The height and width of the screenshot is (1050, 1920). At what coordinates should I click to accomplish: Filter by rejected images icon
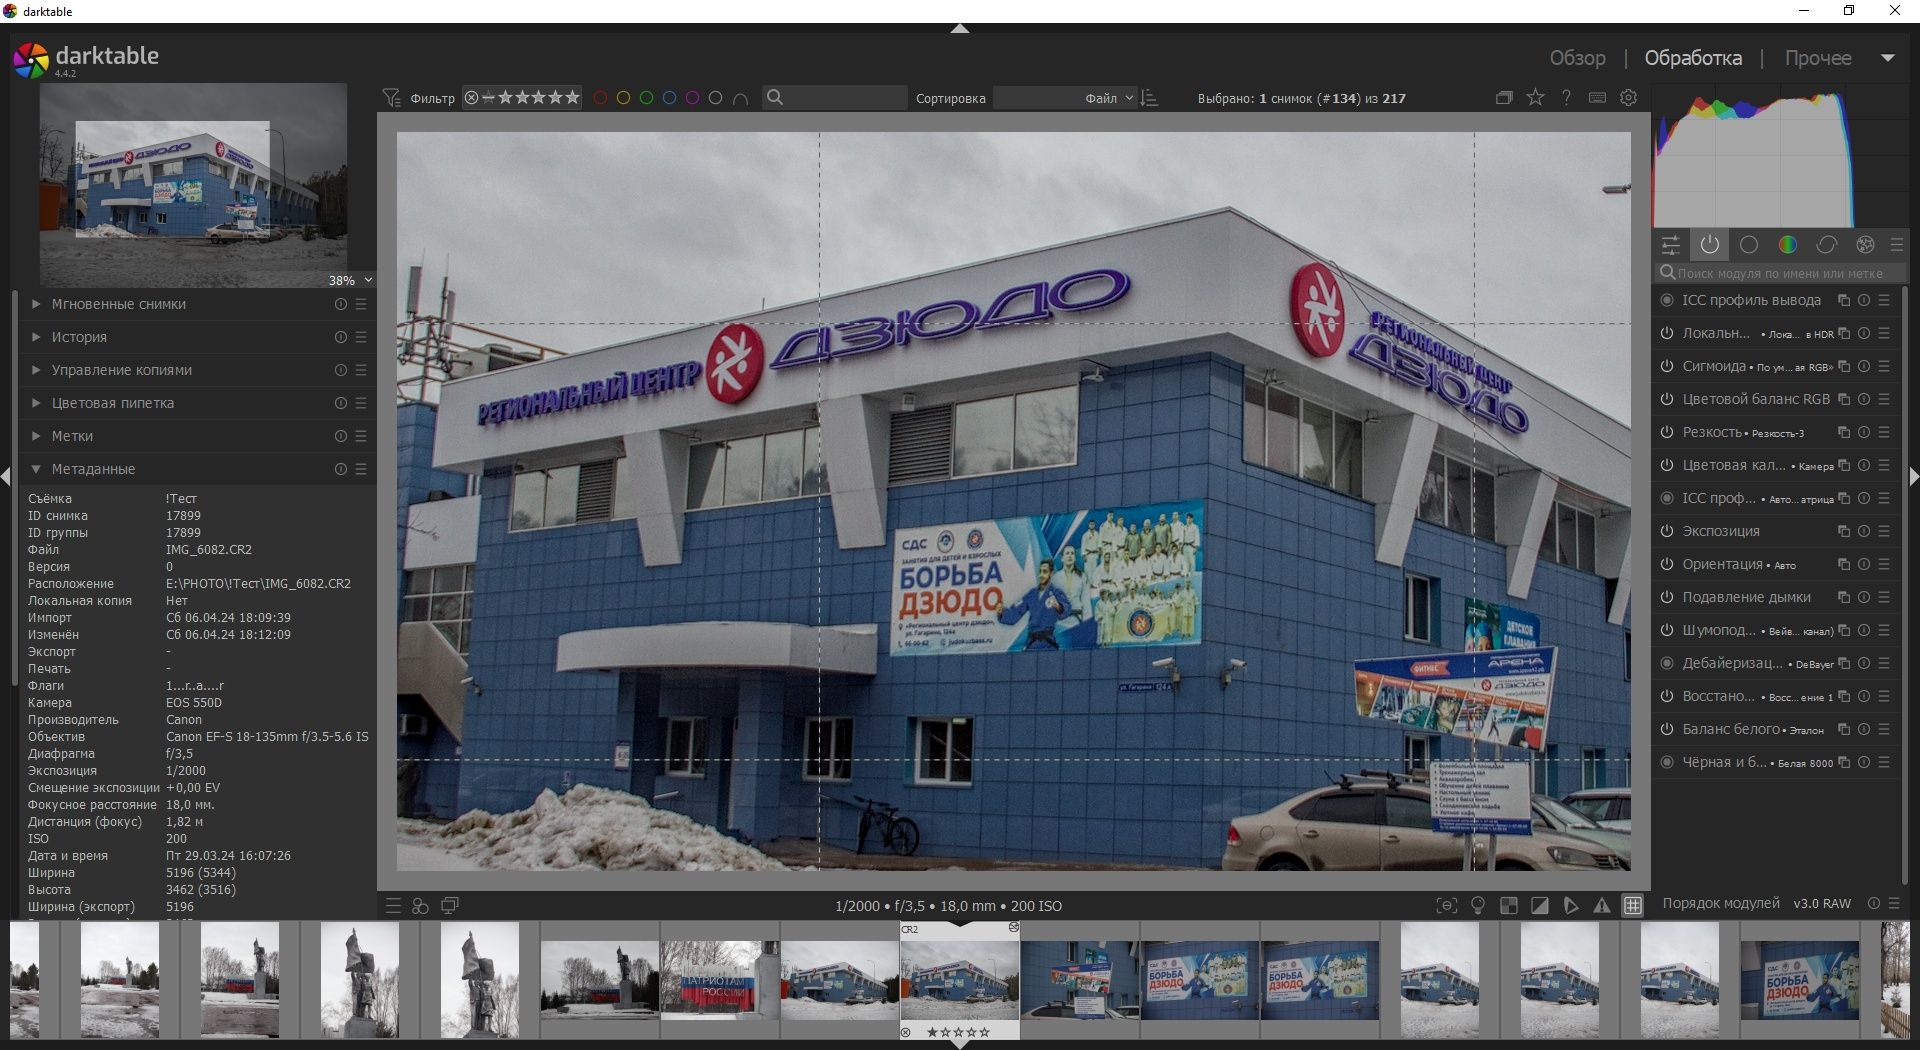[x=471, y=98]
